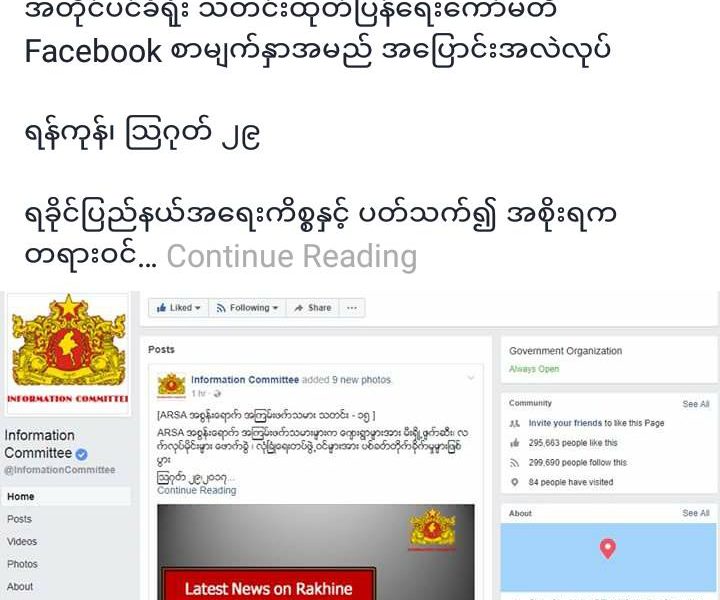Click the globe public-privacy icon under the post
The image size is (720, 600).
(x=217, y=393)
